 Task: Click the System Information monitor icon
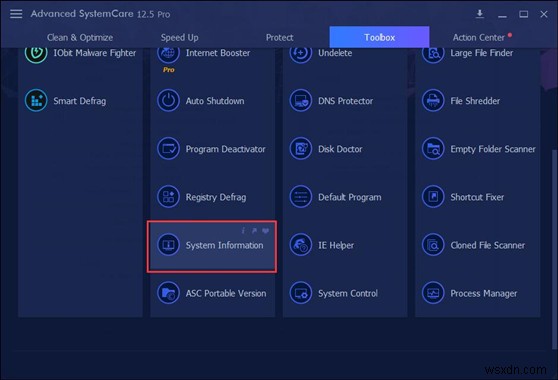pyautogui.click(x=168, y=245)
